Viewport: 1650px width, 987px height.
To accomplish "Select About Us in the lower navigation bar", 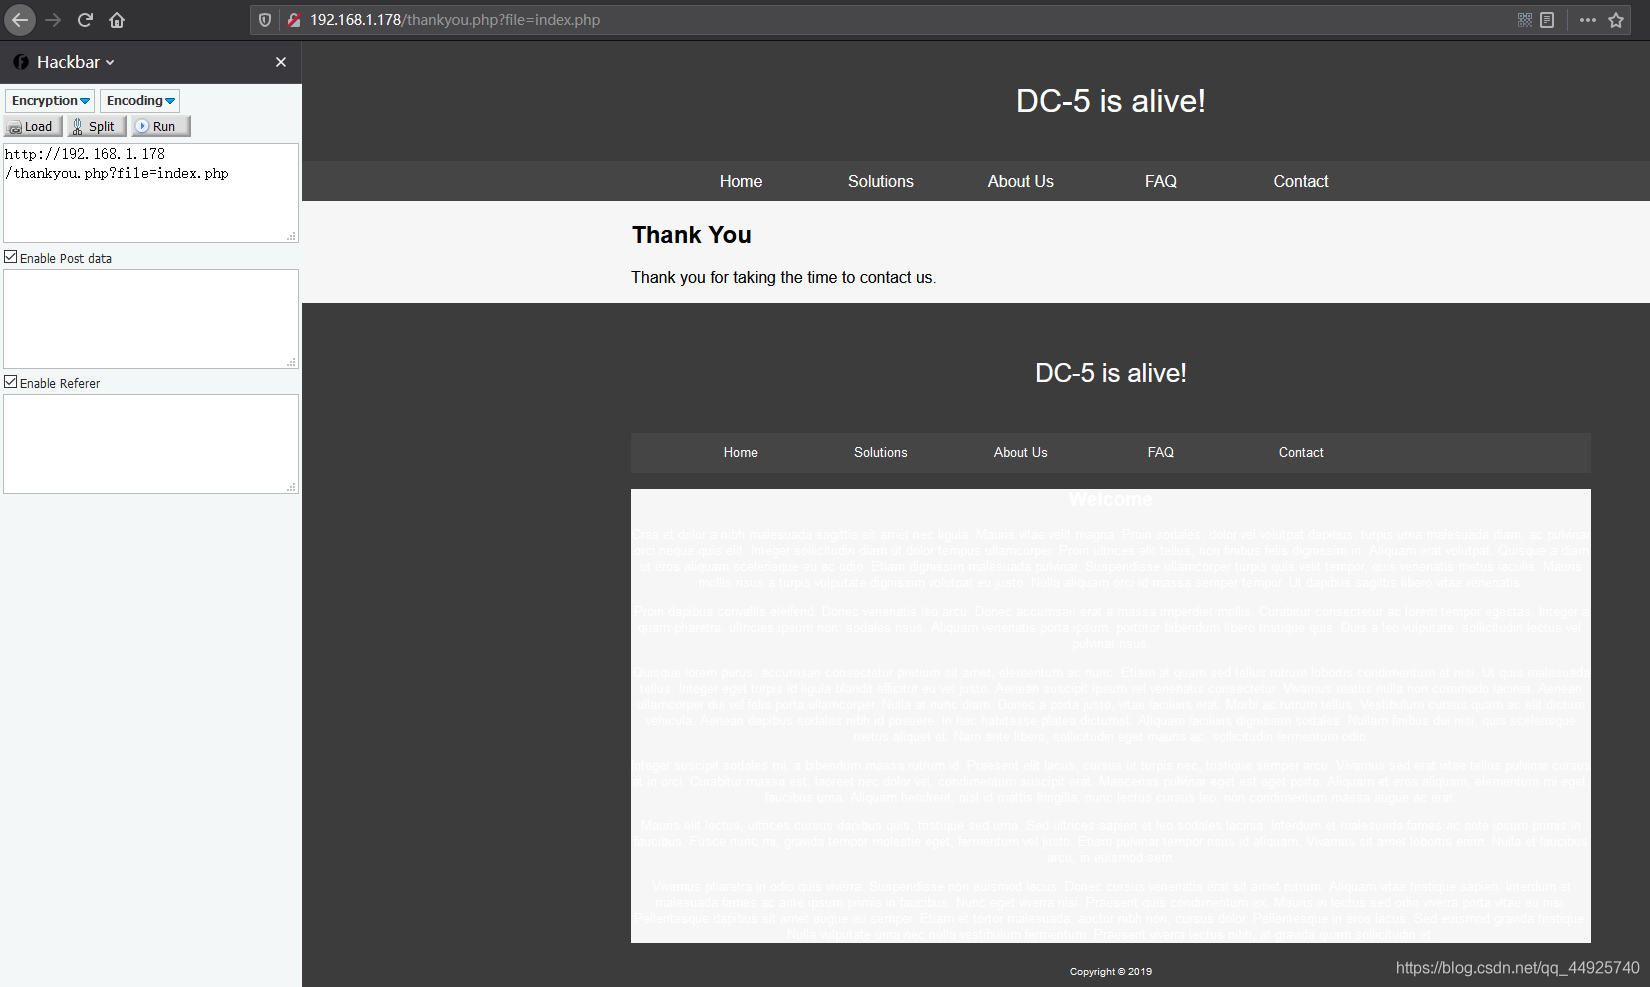I will pos(1021,452).
